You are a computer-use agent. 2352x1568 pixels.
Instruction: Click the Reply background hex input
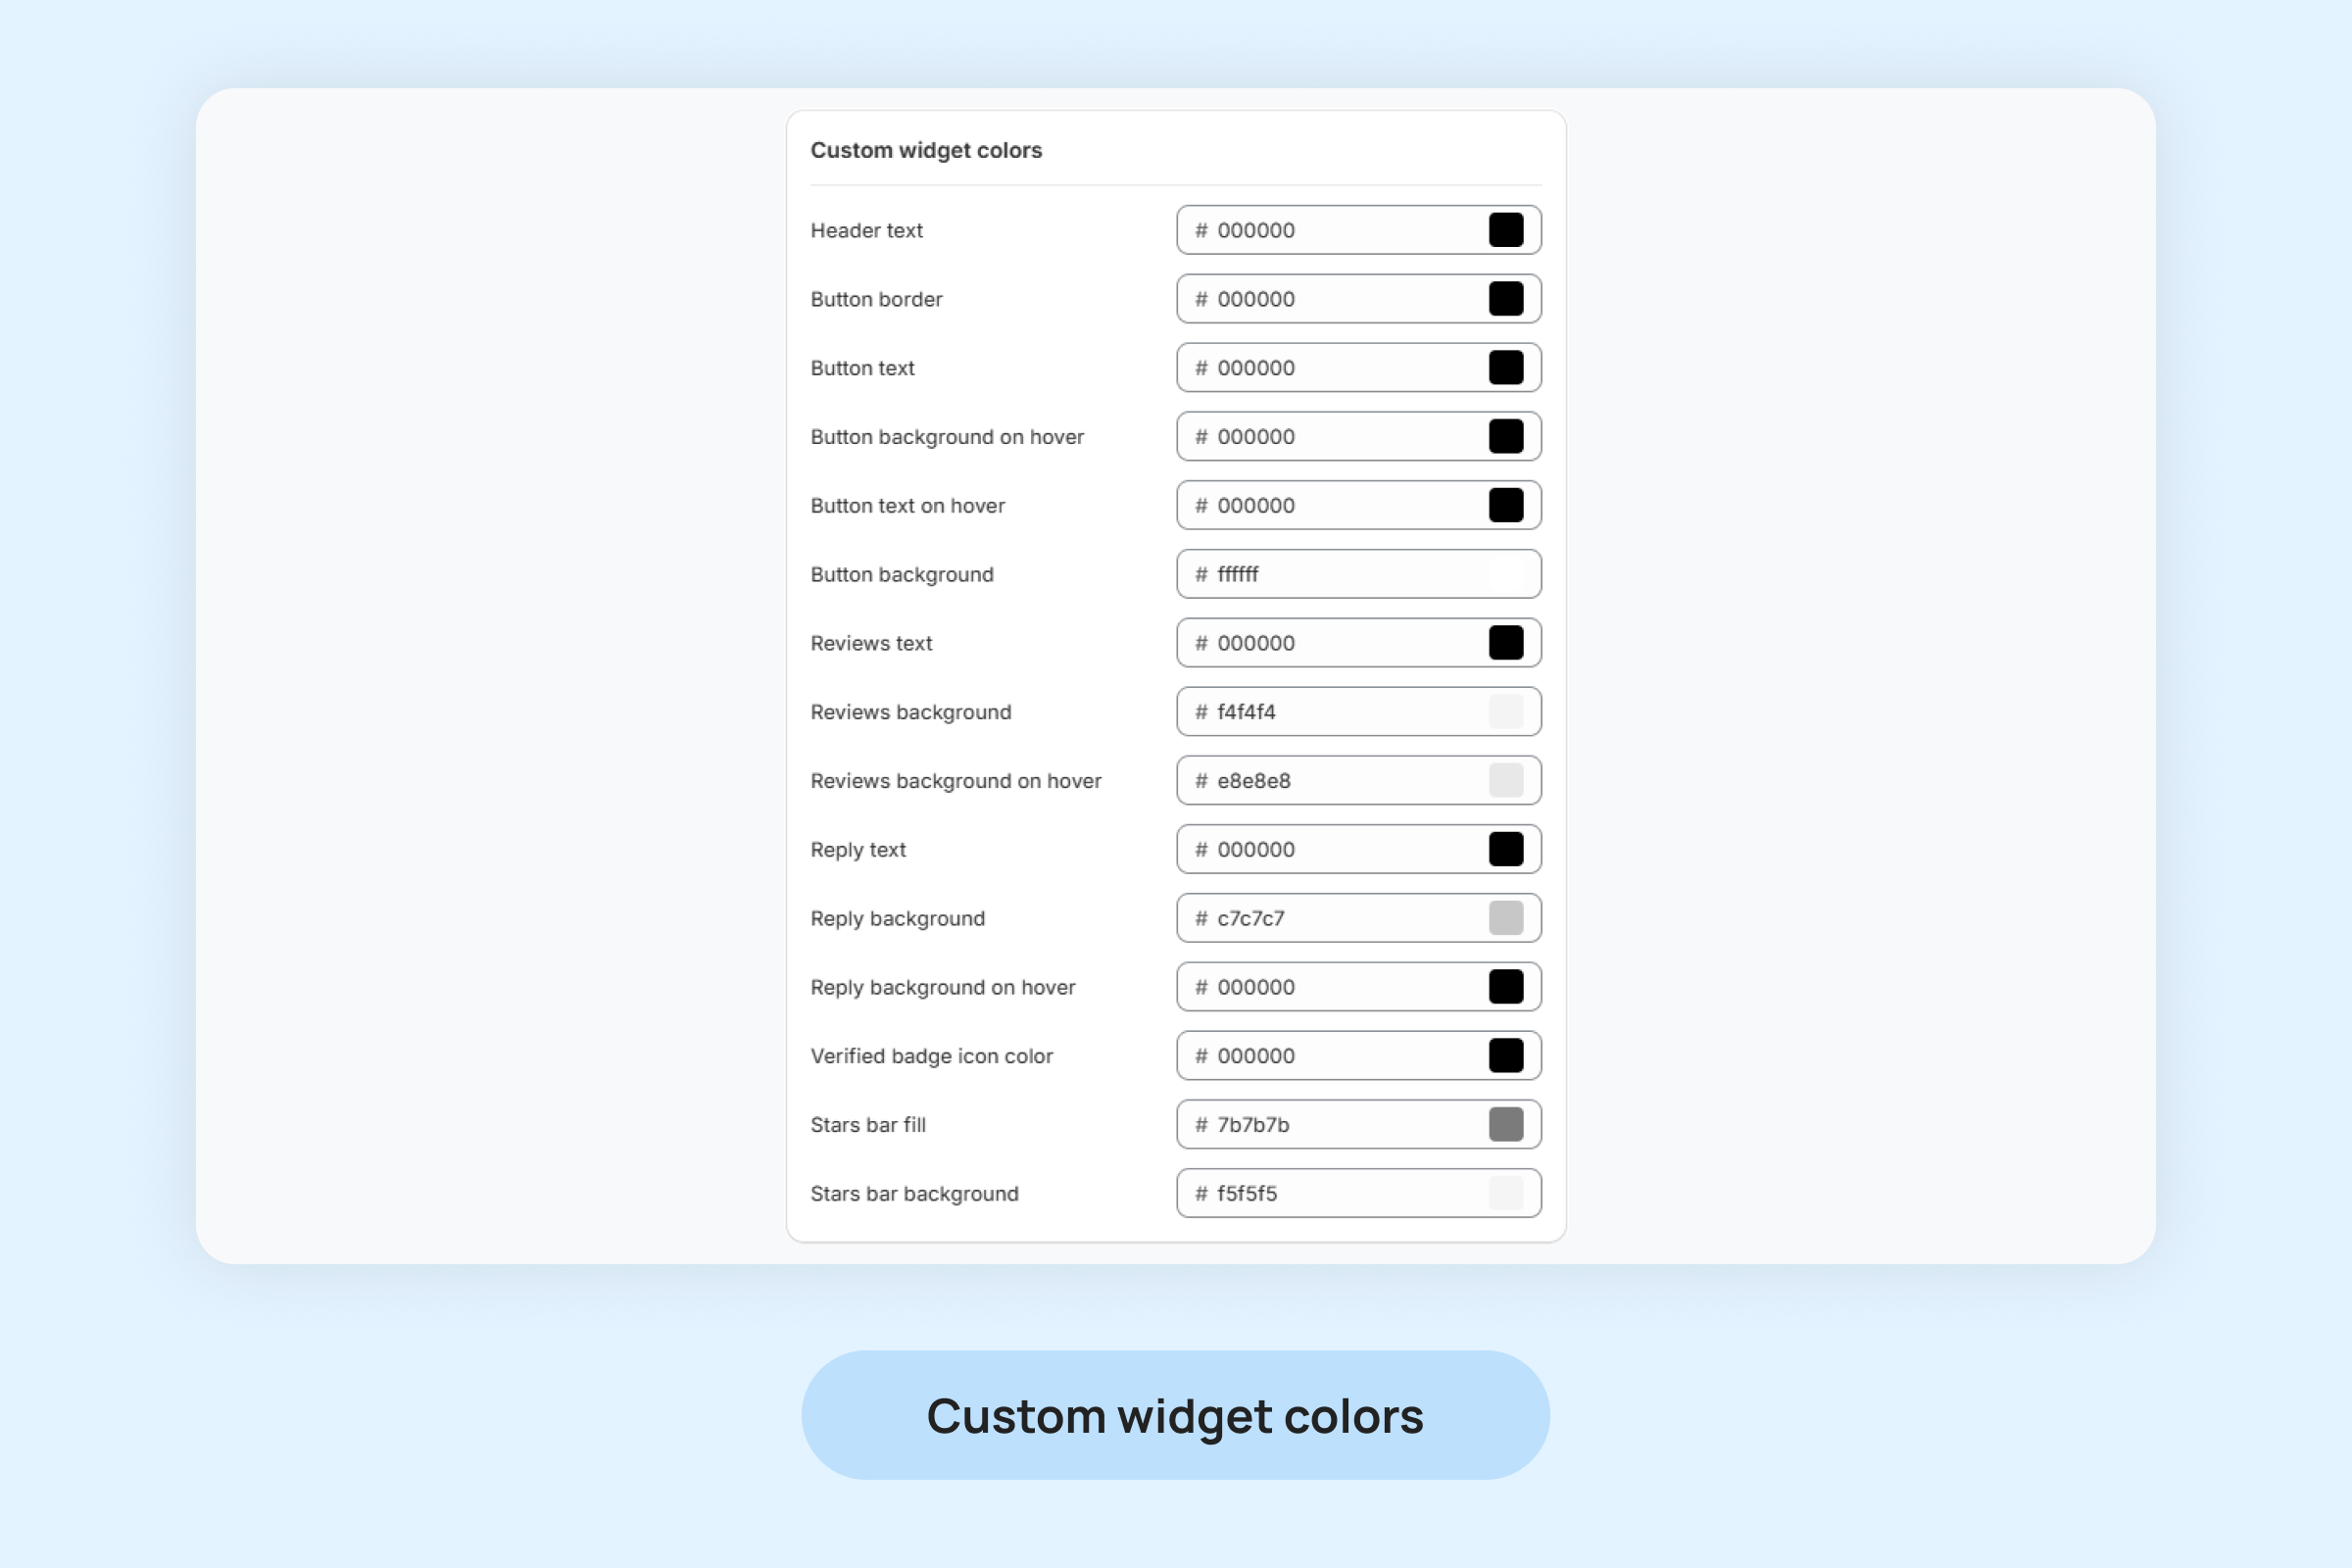(1340, 918)
